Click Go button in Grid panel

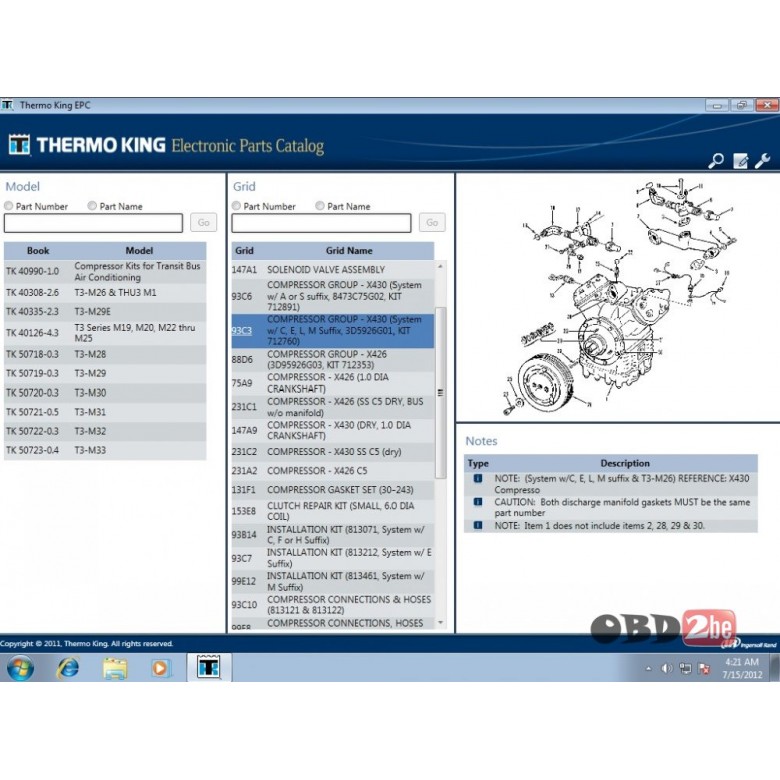[432, 222]
